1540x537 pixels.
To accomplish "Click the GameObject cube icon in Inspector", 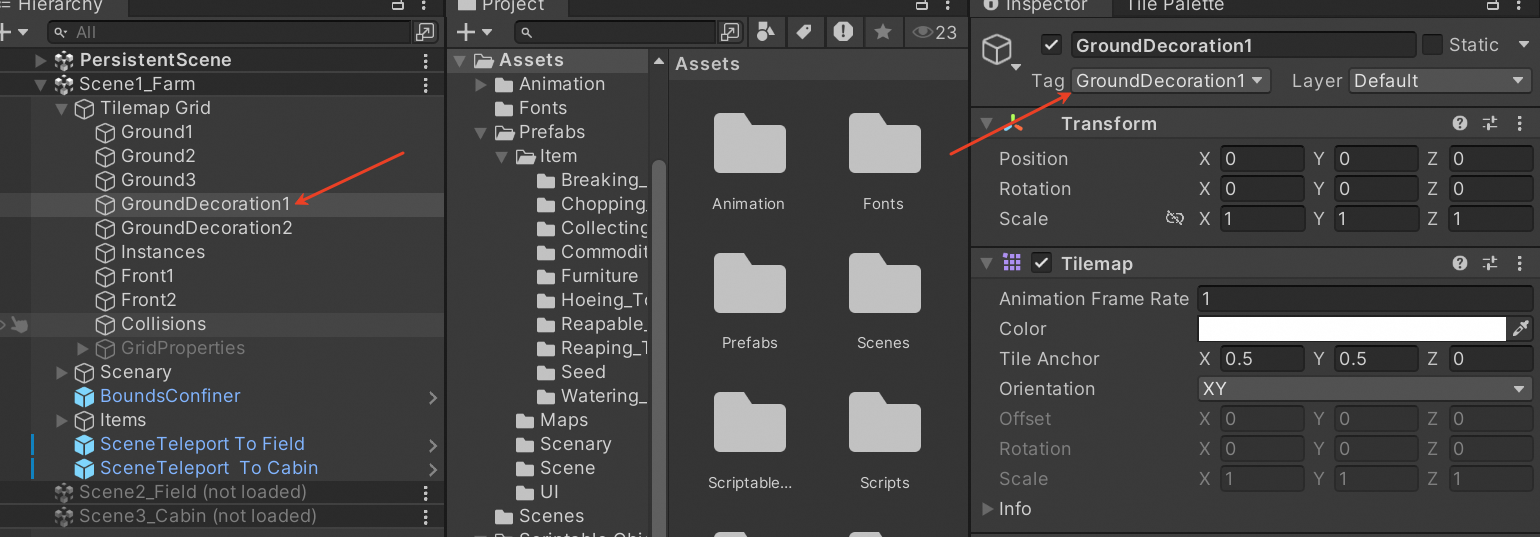I will coord(997,49).
